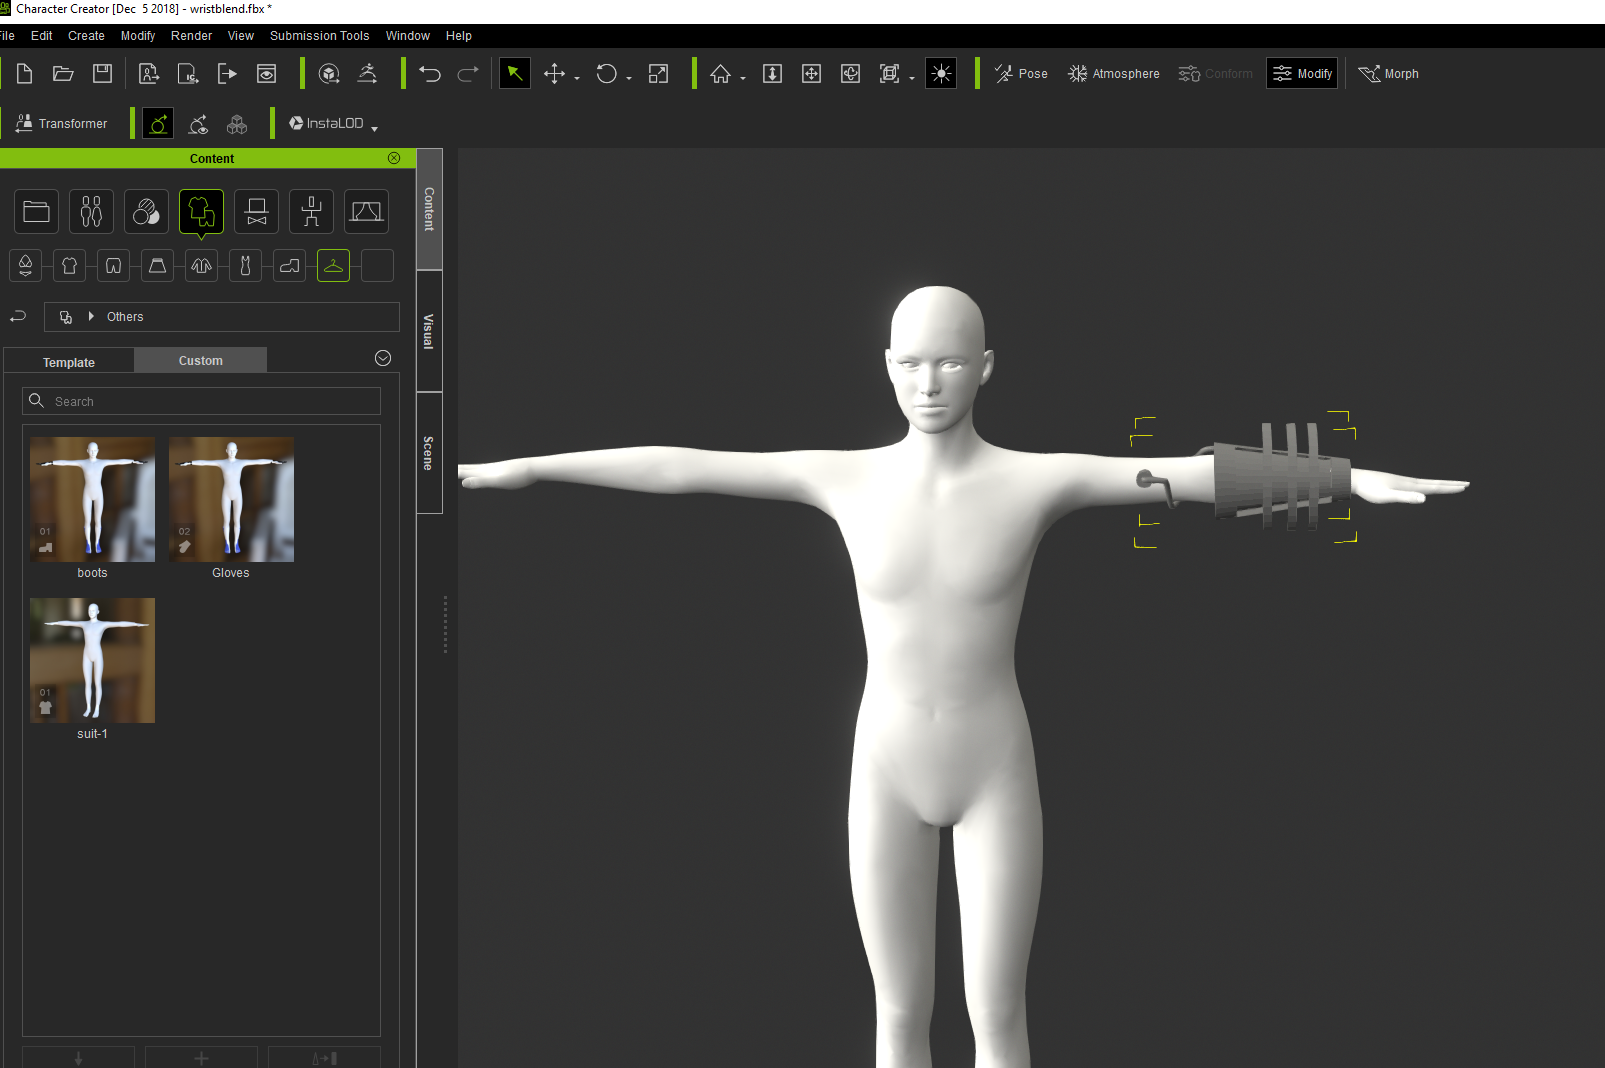Select the Accessory hat and bowtie category
This screenshot has width=1605, height=1068.
point(257,211)
